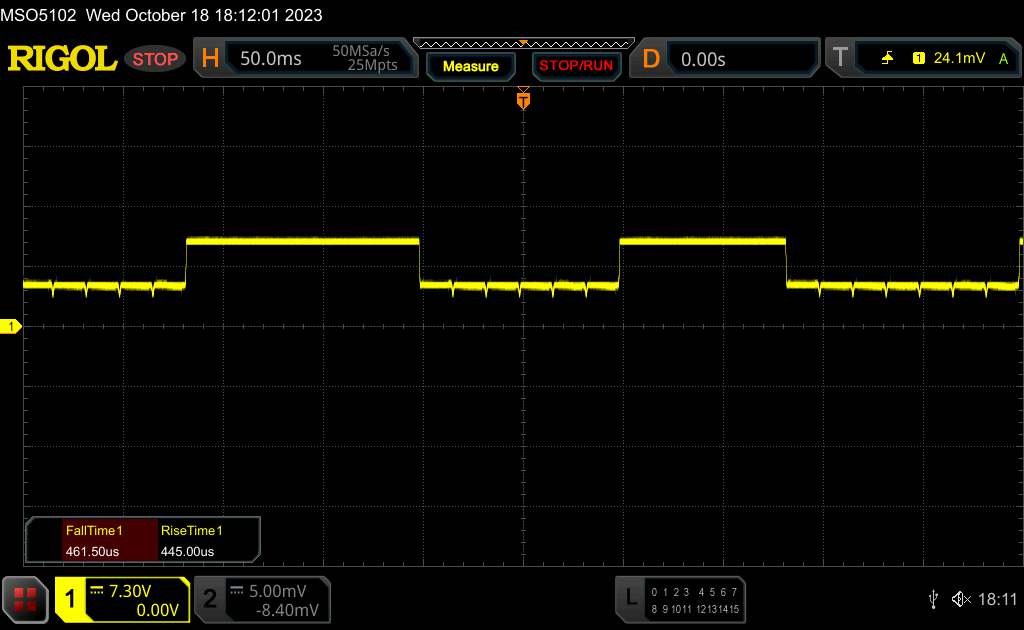
Task: Toggle channel 2 on or off
Action: (210, 599)
